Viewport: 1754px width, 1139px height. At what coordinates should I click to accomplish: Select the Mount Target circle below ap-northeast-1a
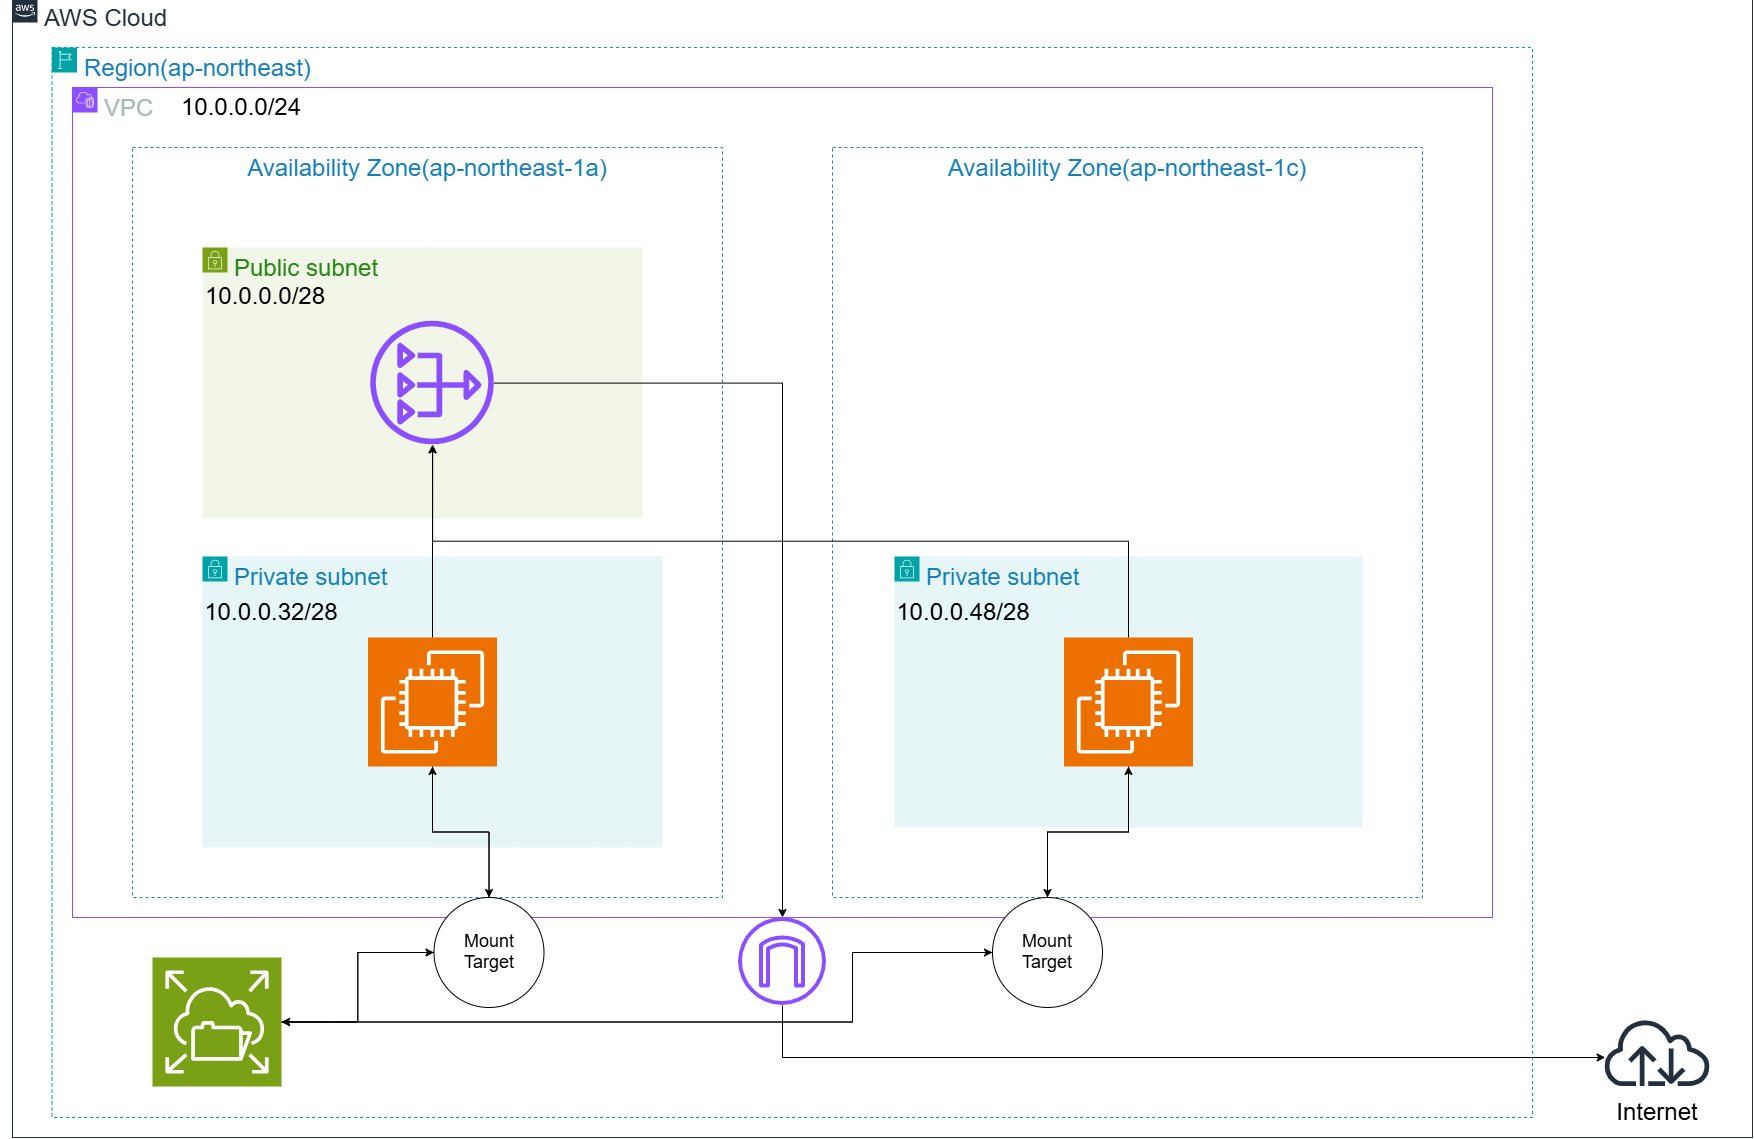pos(489,952)
